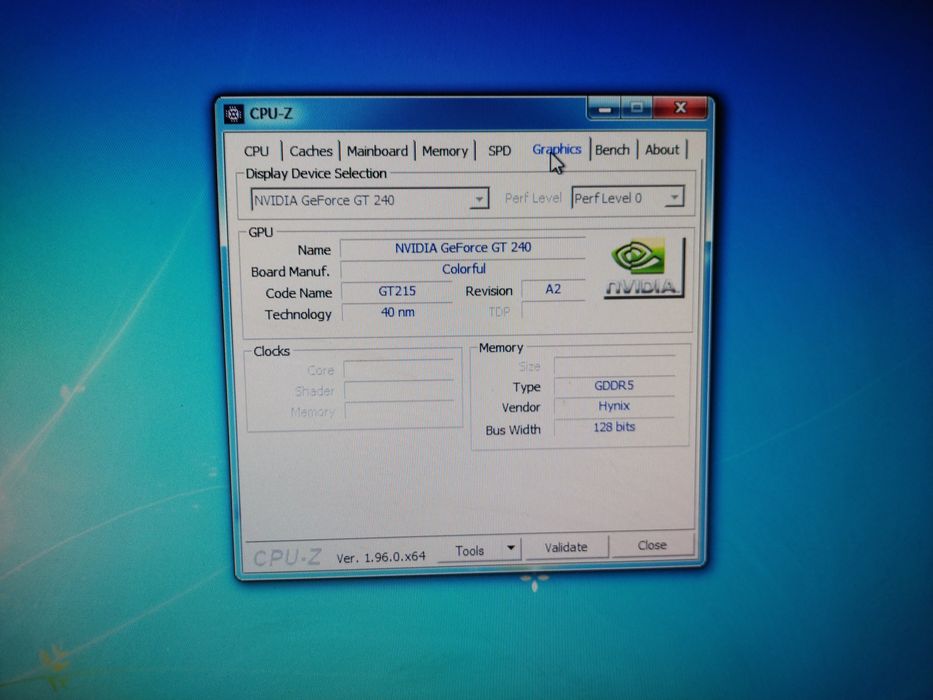Click the Code Name value GT215
The height and width of the screenshot is (700, 933).
coord(397,291)
